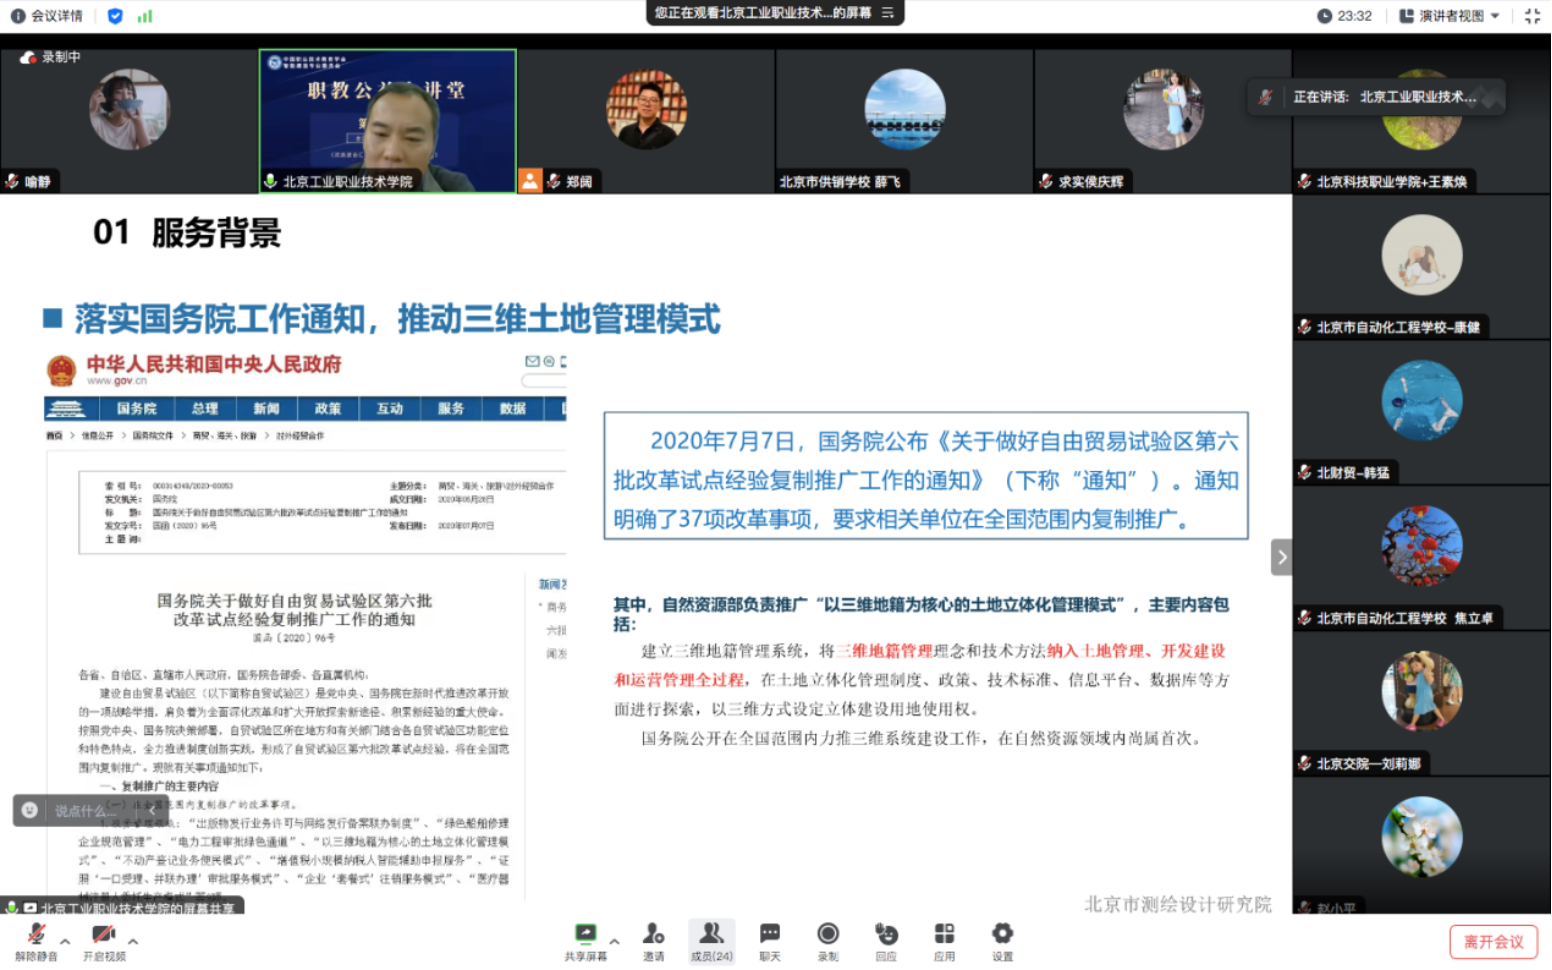
Task: Click the 离开会议 leave meeting button
Action: coord(1493,942)
